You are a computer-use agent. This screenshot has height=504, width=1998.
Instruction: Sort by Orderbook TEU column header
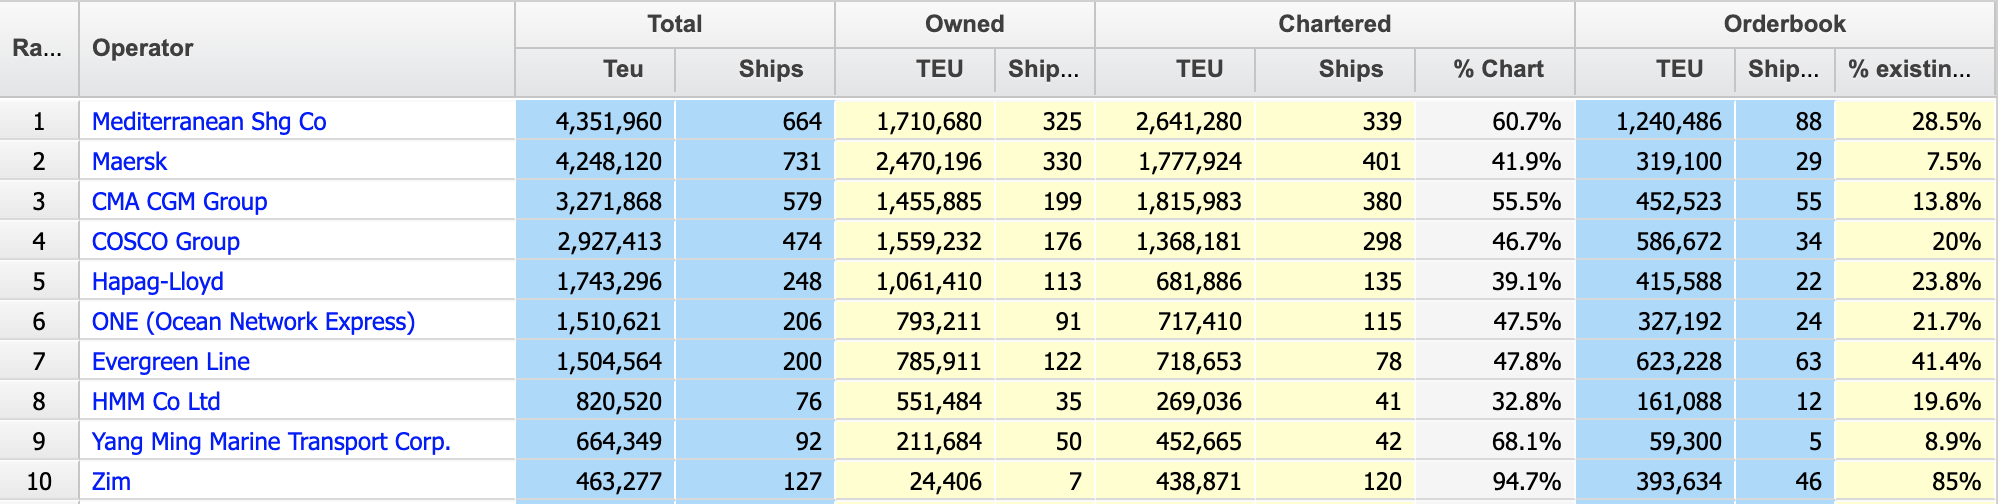pos(1679,69)
